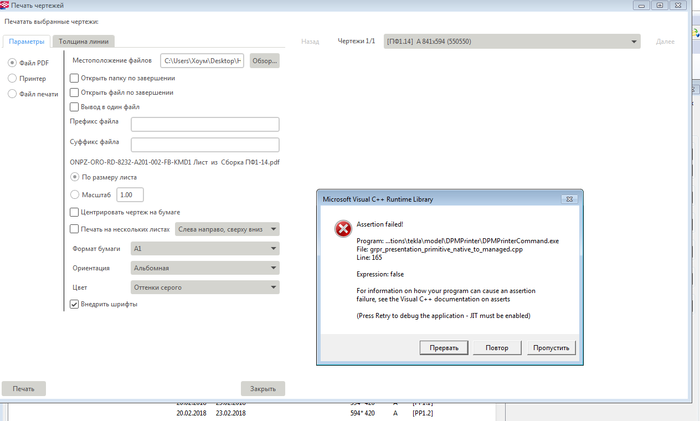The width and height of the screenshot is (700, 421).
Task: Choose the Масштаб radio button
Action: tap(75, 195)
